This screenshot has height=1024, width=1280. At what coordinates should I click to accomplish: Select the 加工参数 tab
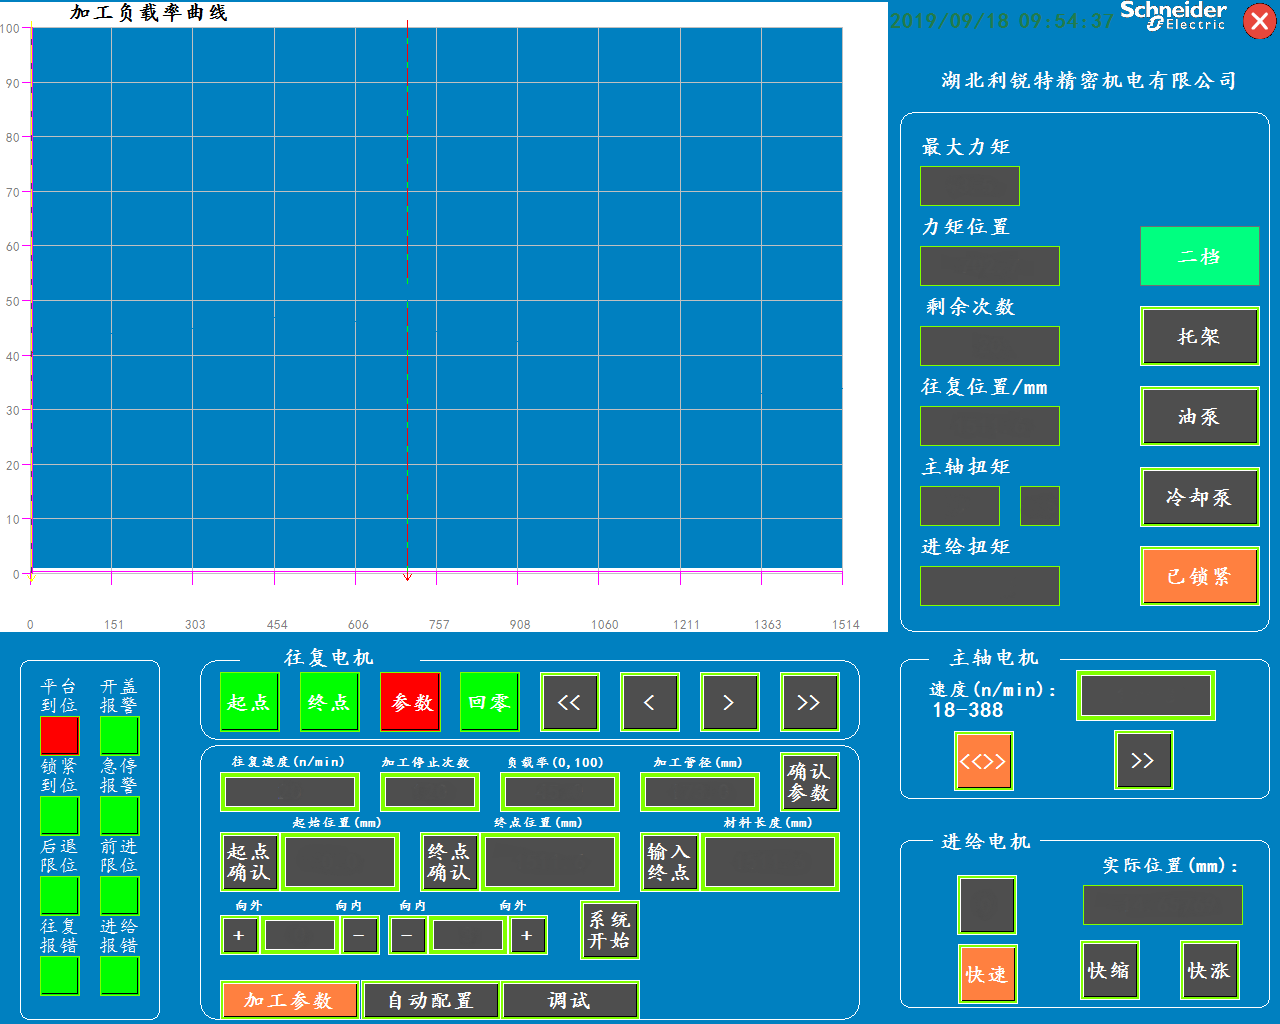[x=289, y=1000]
